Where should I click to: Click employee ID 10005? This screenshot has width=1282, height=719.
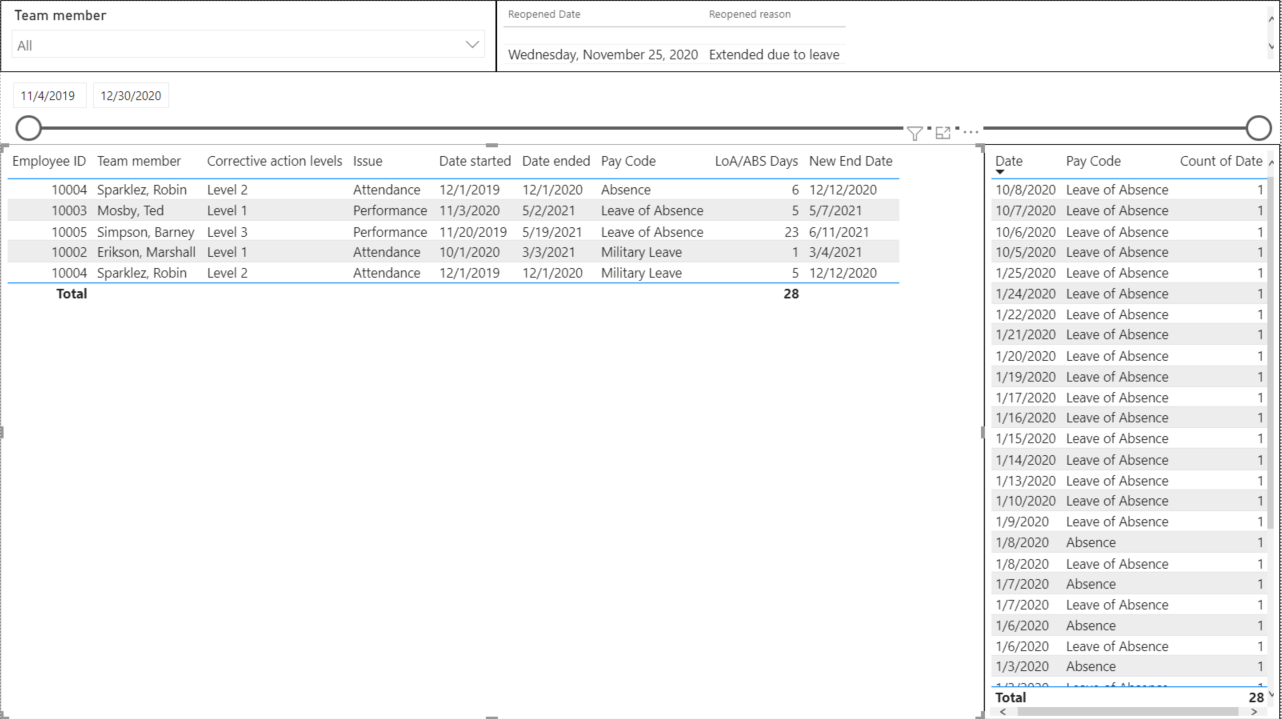pos(69,232)
